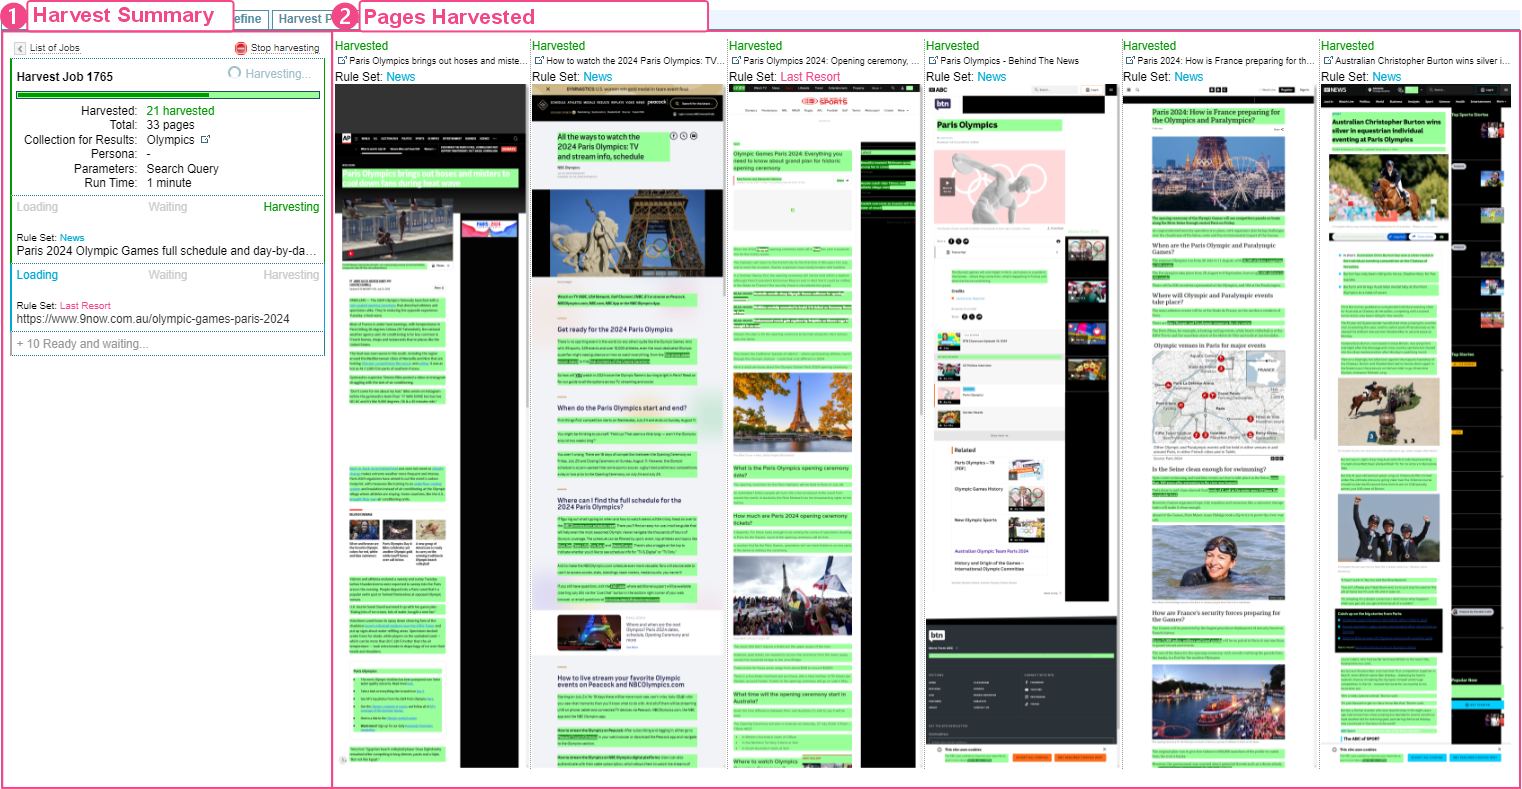The image size is (1522, 789).
Task: Expand the 10 Ready and waiting list
Action: tap(82, 344)
